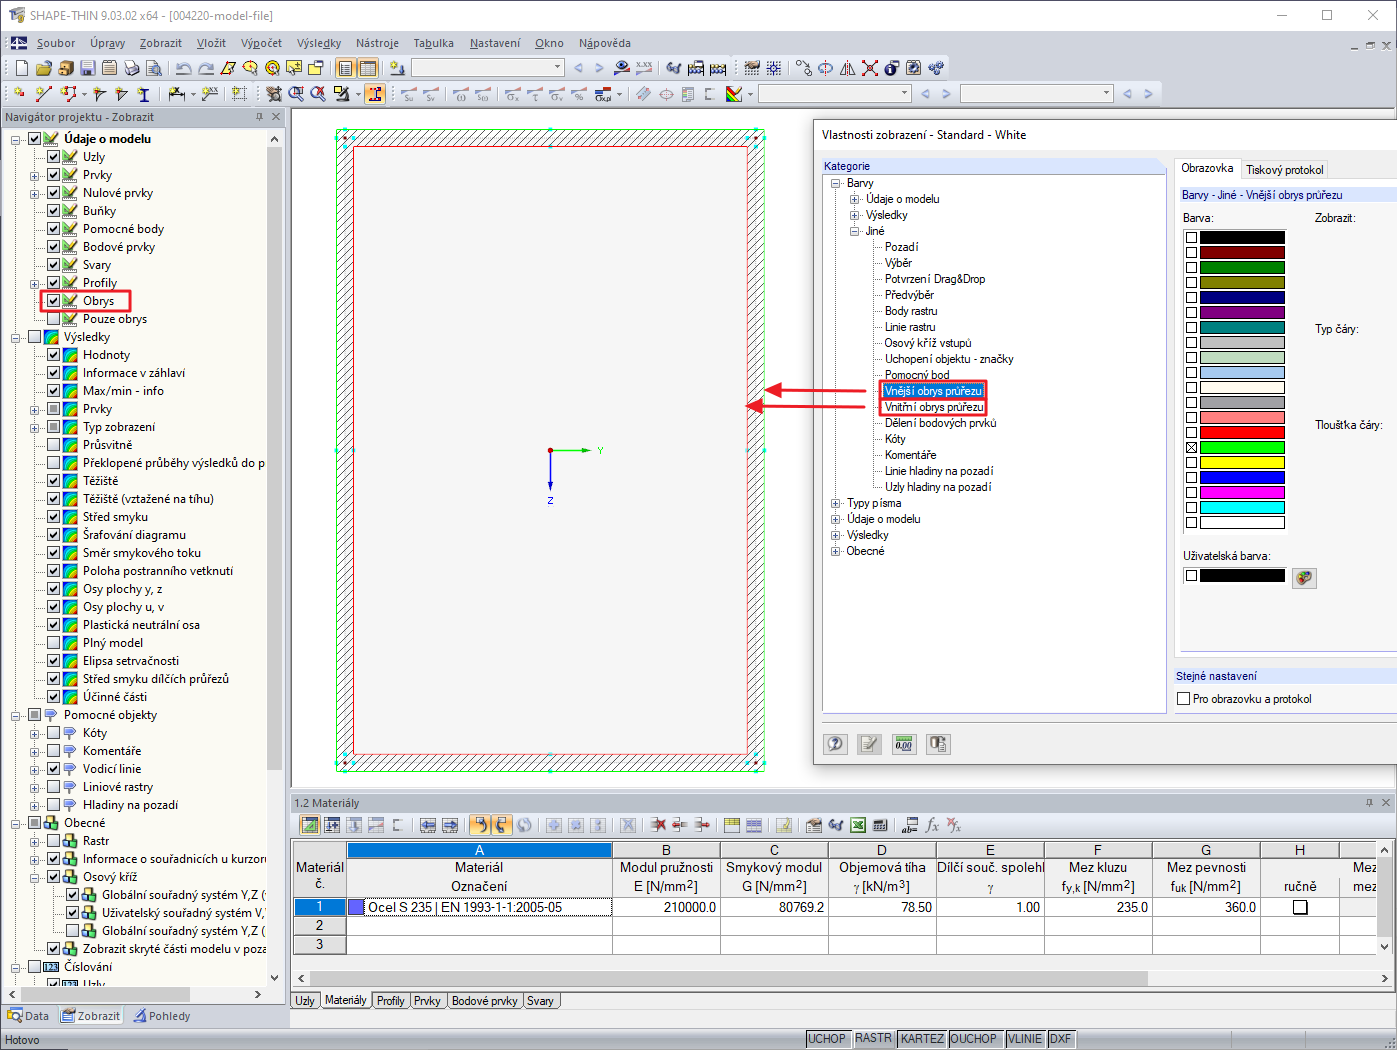This screenshot has height=1050, width=1397.
Task: Collapse the Výsledky navigator node
Action: tap(16, 337)
